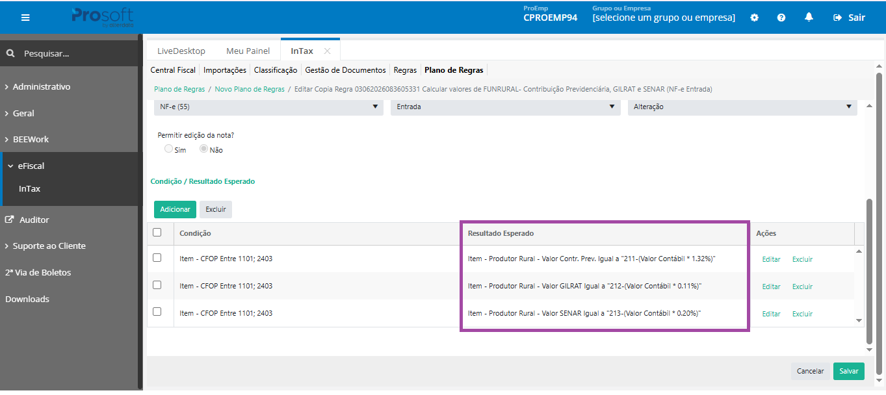
Task: Open Plano de Regras menu
Action: 454,70
